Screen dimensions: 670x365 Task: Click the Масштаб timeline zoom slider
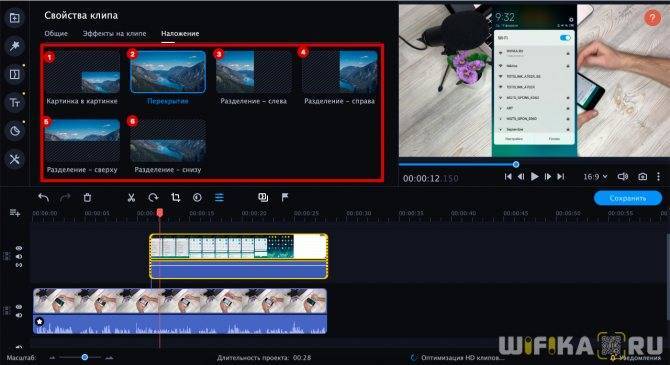click(x=80, y=357)
